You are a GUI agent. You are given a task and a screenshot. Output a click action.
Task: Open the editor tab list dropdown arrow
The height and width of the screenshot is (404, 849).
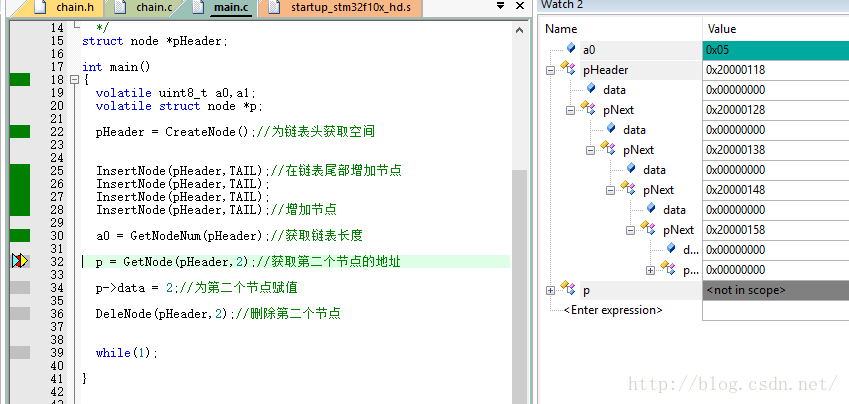500,6
